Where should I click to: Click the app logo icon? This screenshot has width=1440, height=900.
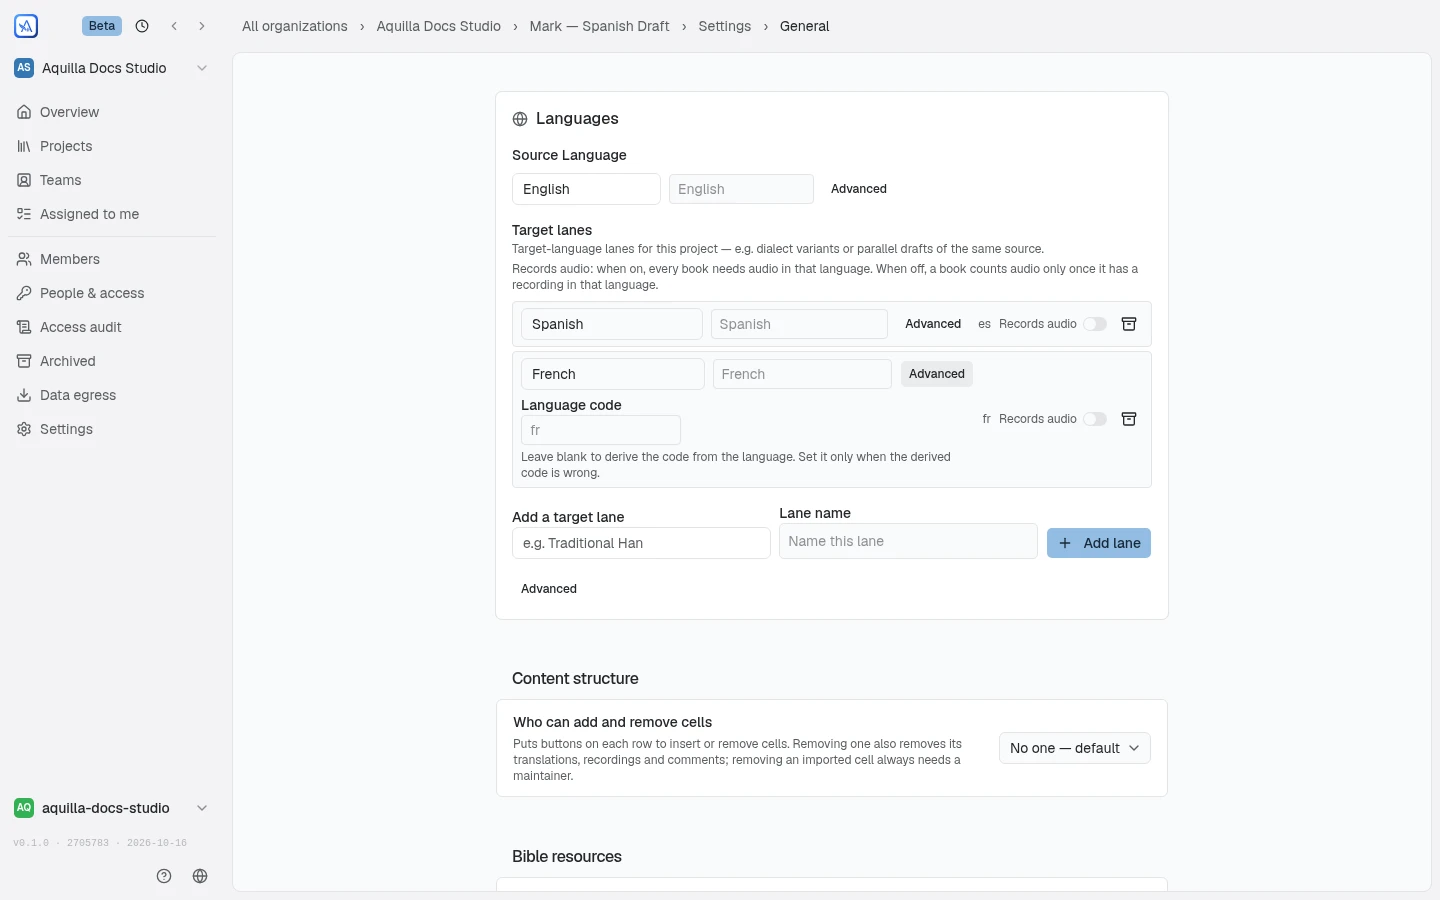pos(26,26)
